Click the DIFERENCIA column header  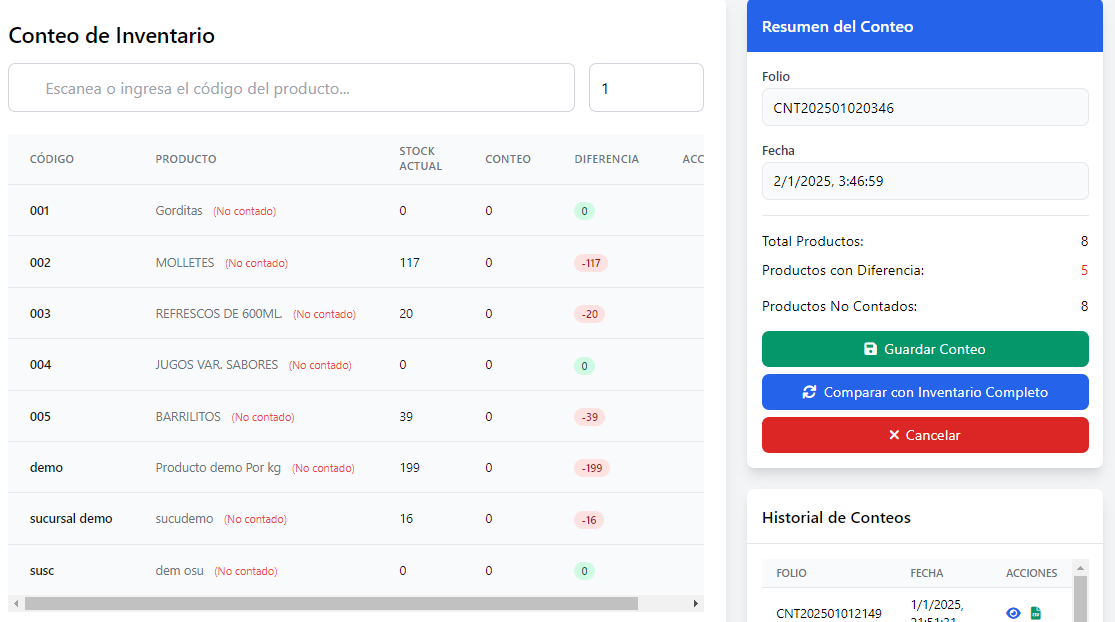point(606,159)
